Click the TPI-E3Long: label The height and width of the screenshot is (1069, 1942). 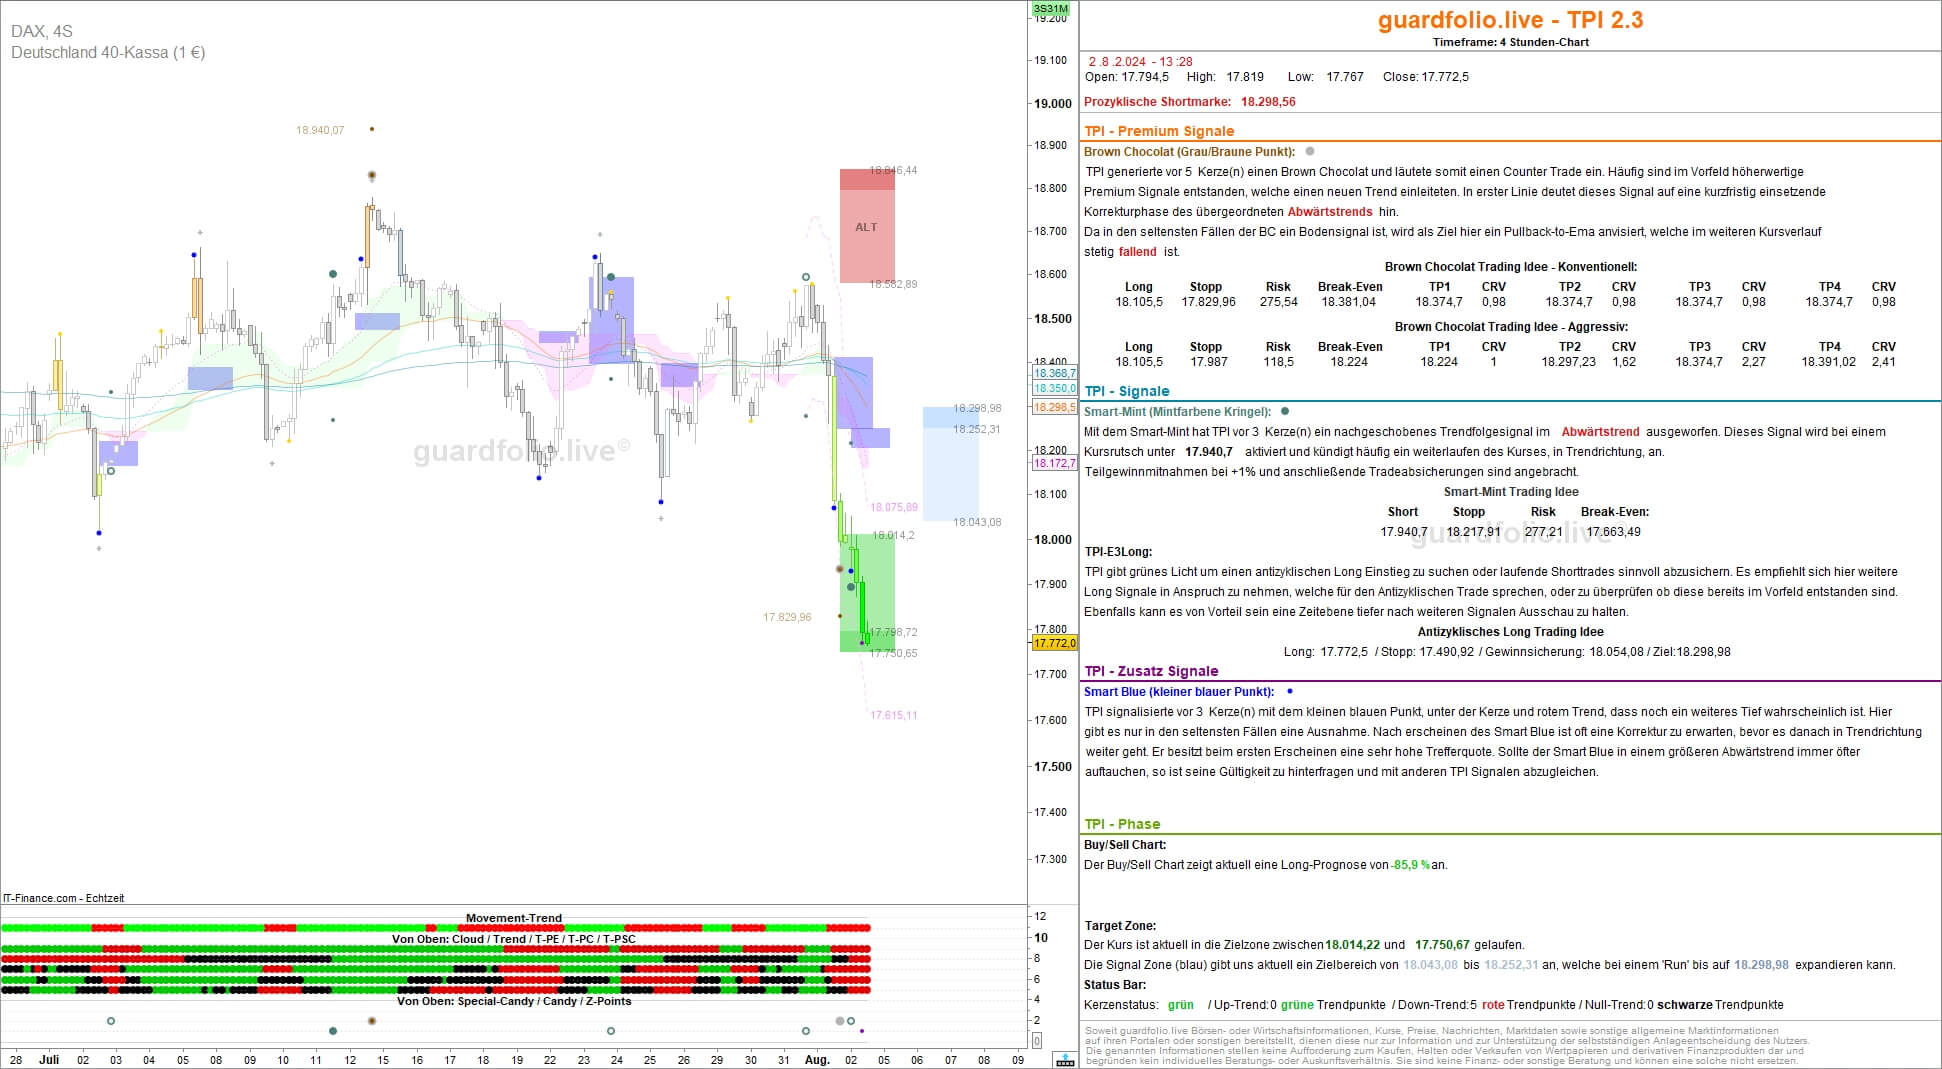pos(1118,551)
